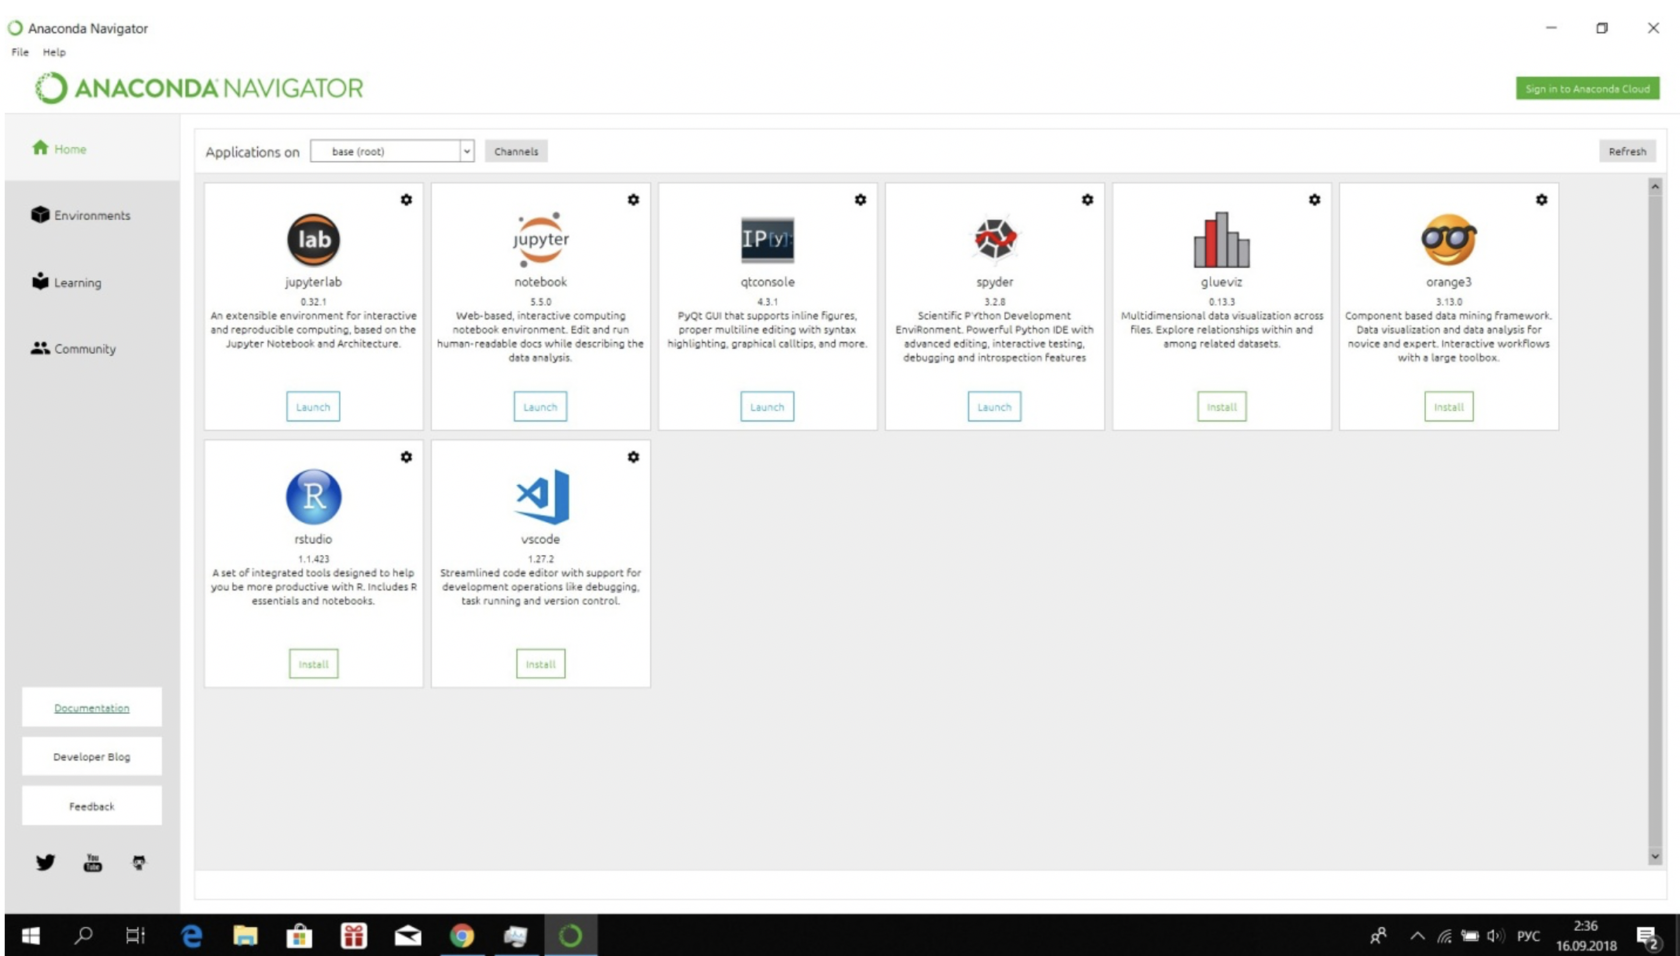The width and height of the screenshot is (1680, 956).
Task: Click the rstudio R icon
Action: [x=313, y=496]
